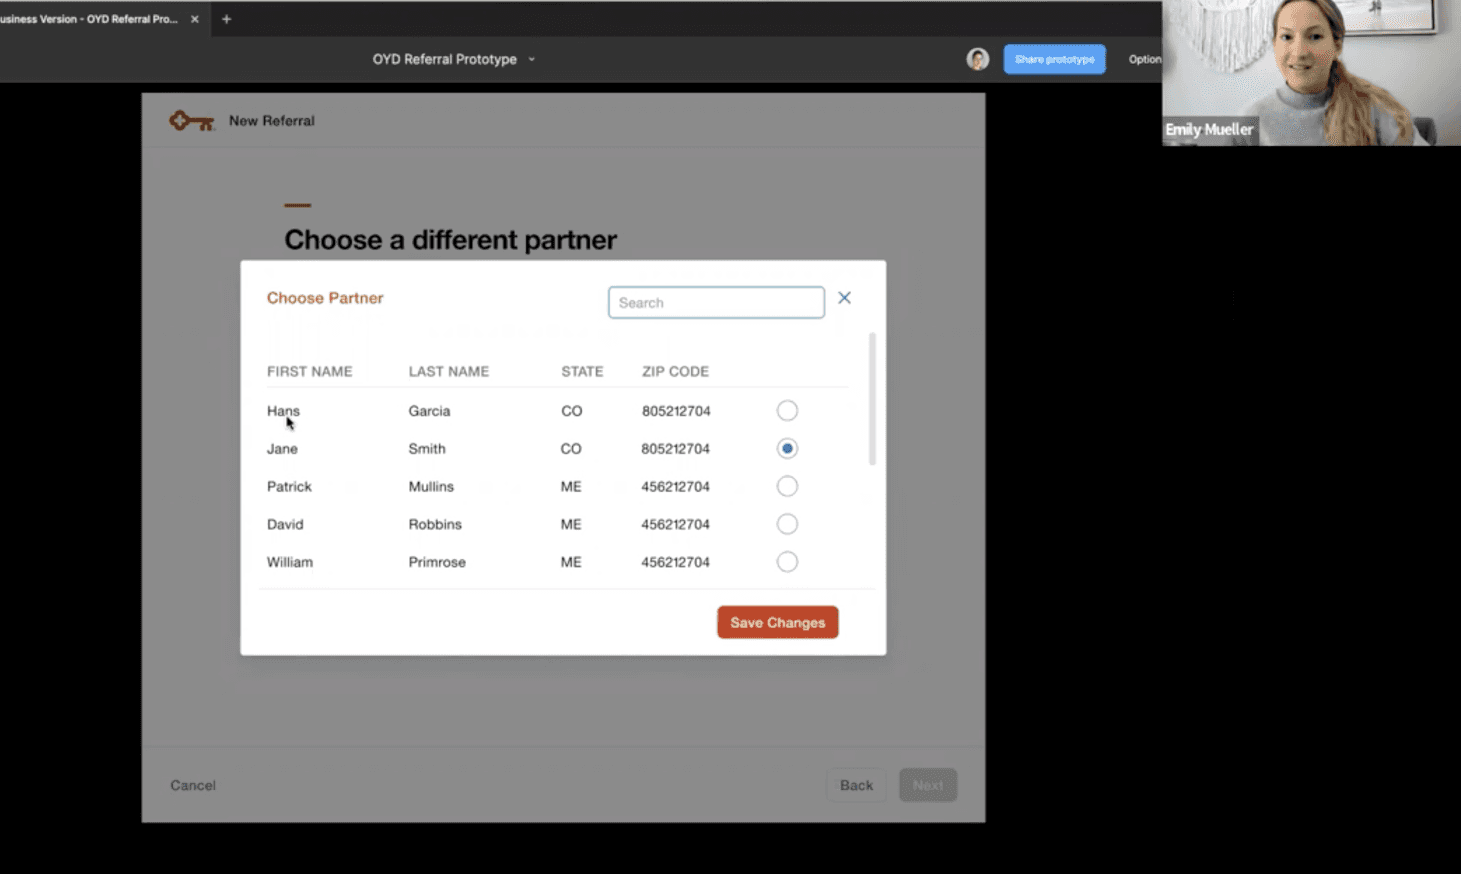1461x874 pixels.
Task: Click the Save Changes button
Action: [777, 622]
